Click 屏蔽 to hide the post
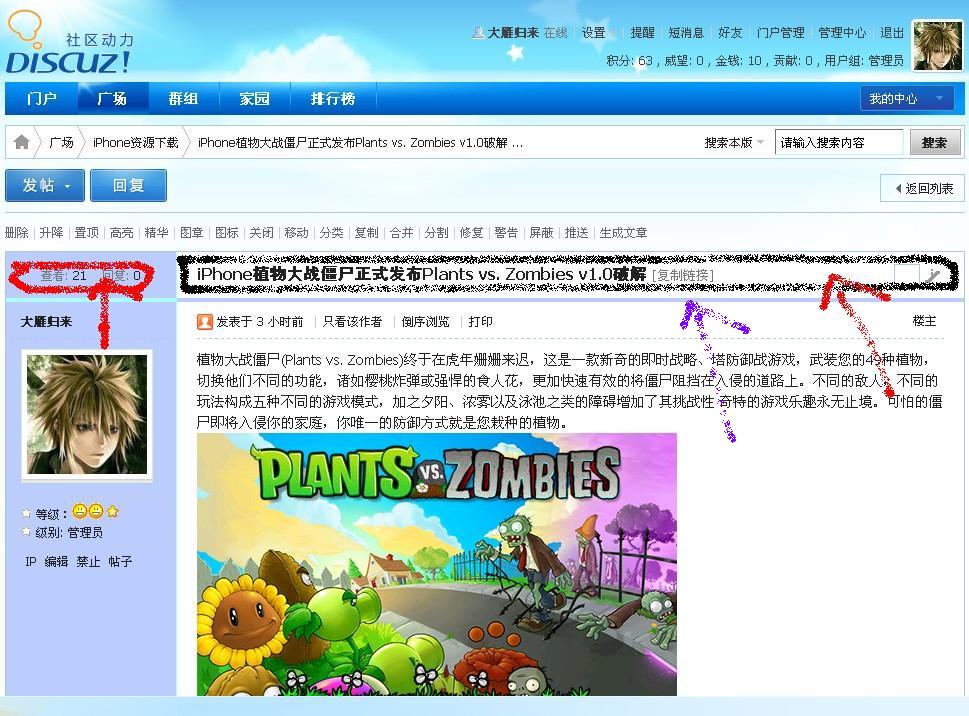 542,232
